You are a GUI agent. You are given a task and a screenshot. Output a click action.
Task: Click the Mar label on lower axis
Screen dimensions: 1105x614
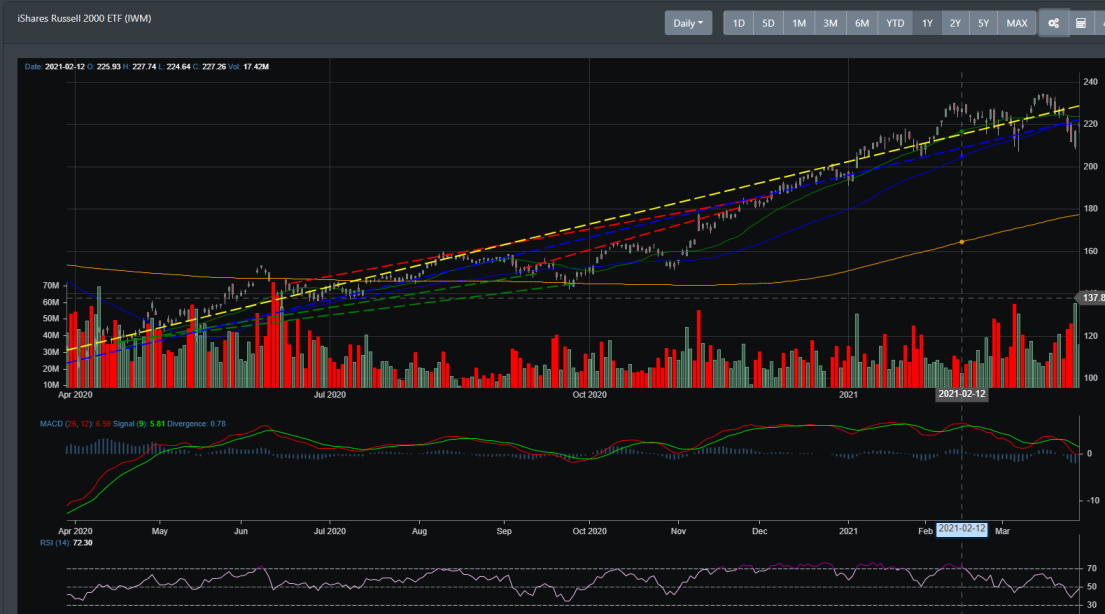[1002, 531]
